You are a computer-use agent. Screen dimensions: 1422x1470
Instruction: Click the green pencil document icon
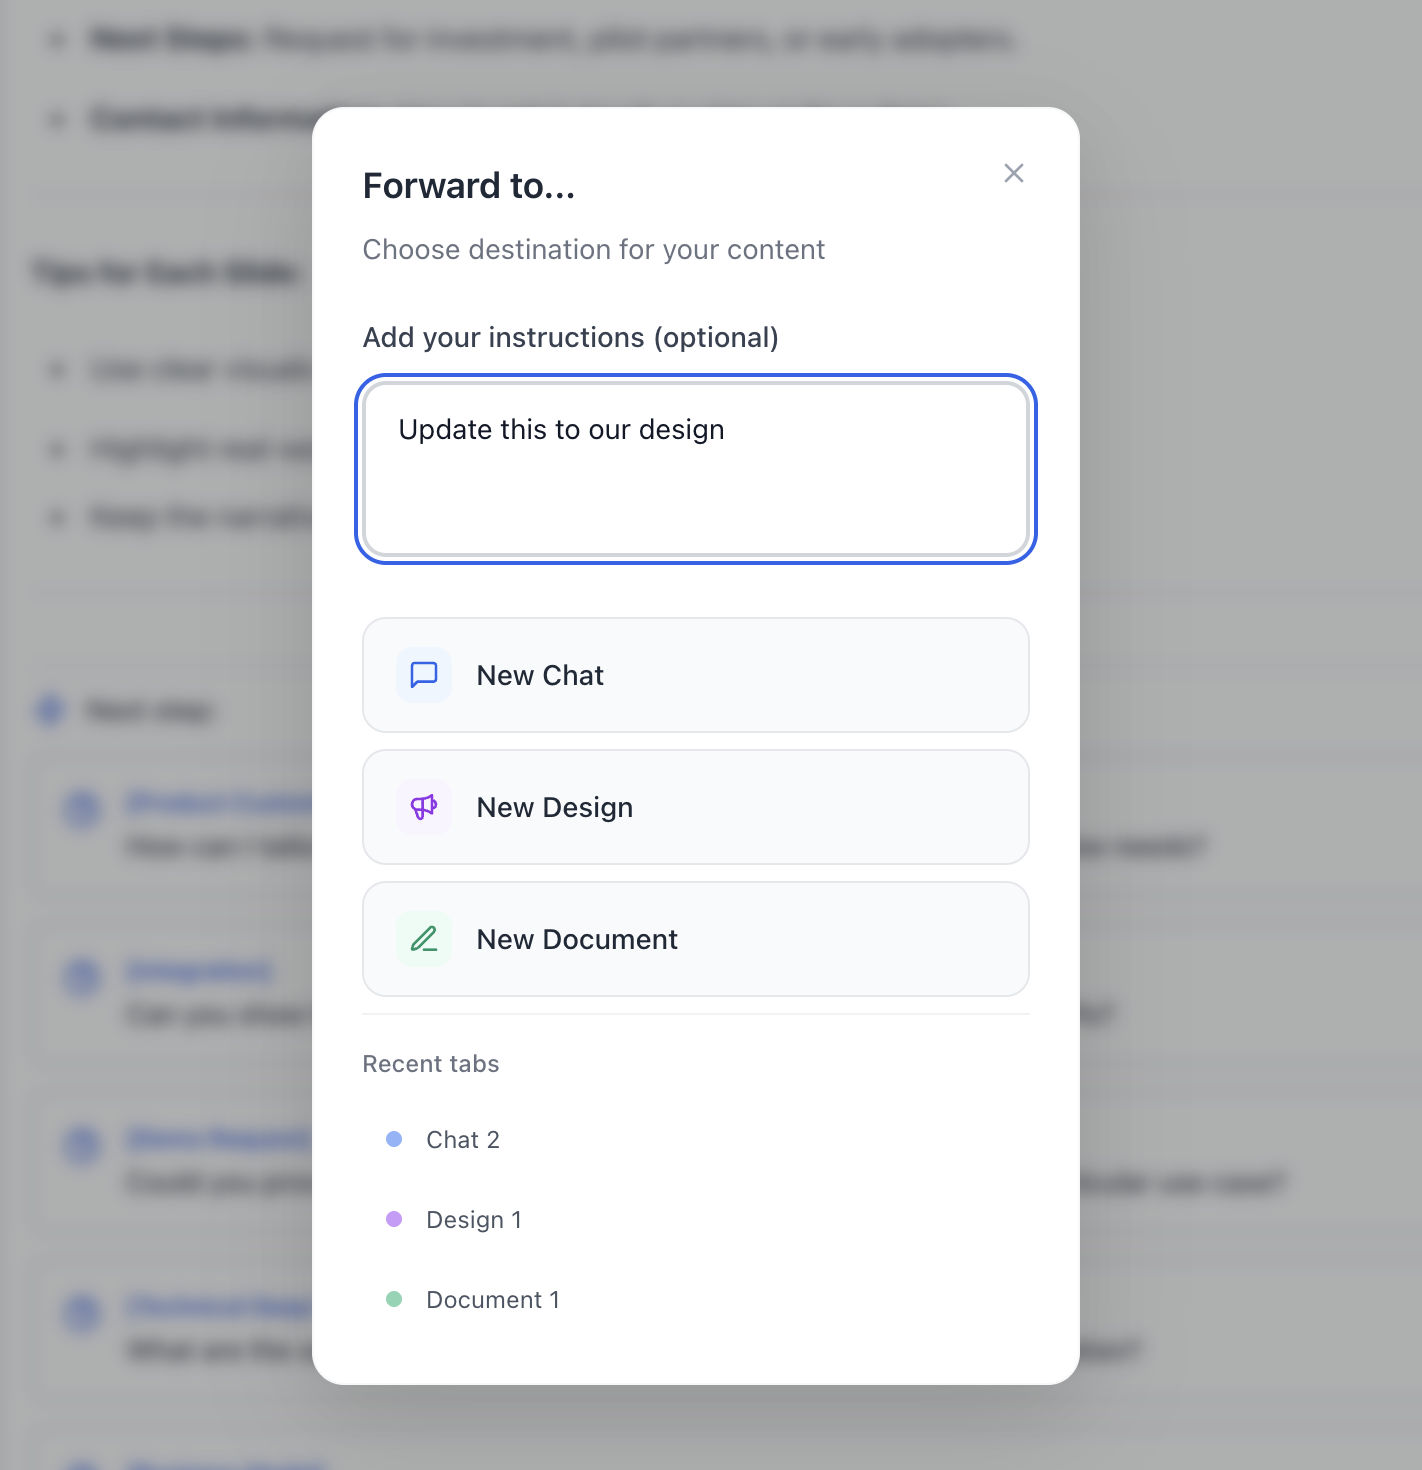pyautogui.click(x=424, y=939)
